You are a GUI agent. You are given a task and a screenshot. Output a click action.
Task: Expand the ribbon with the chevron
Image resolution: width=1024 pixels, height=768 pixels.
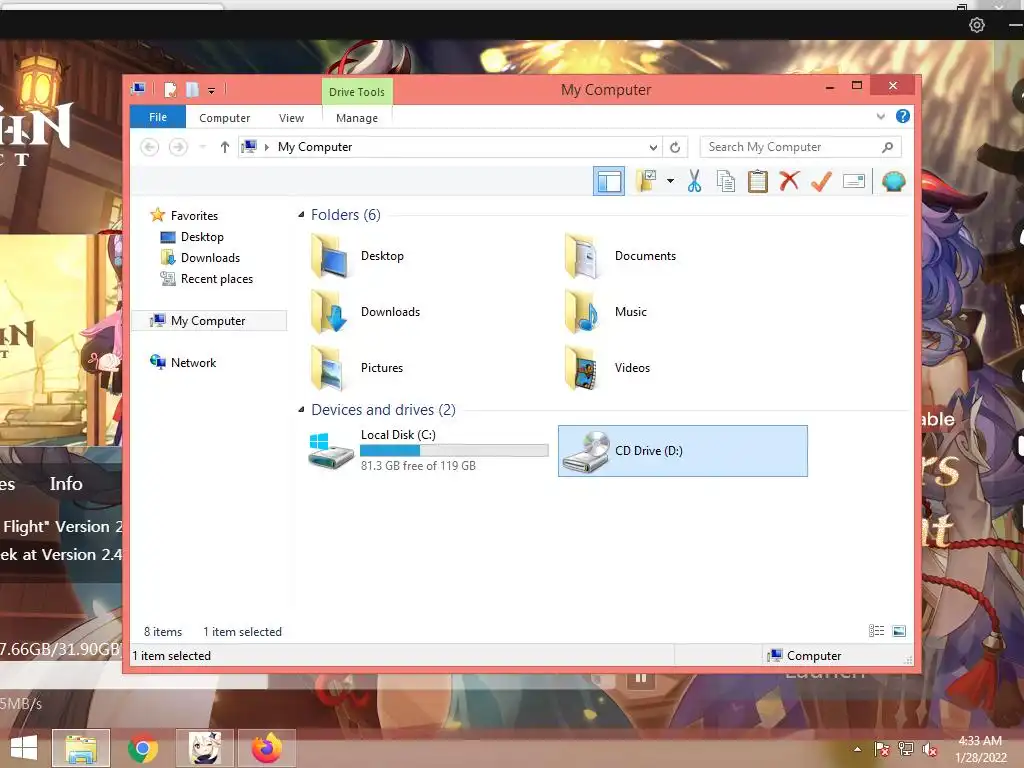pyautogui.click(x=880, y=116)
